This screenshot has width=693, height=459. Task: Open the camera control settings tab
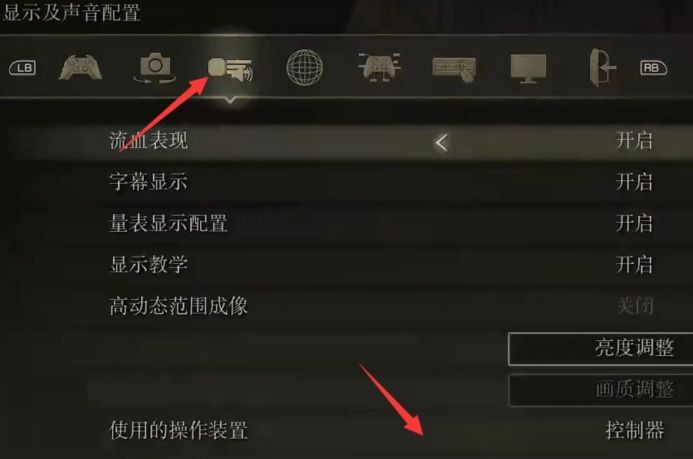pyautogui.click(x=155, y=68)
